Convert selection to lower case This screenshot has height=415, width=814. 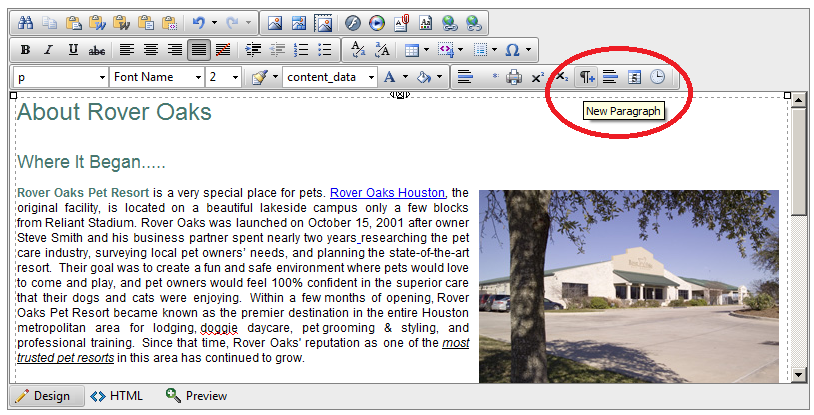[x=358, y=50]
